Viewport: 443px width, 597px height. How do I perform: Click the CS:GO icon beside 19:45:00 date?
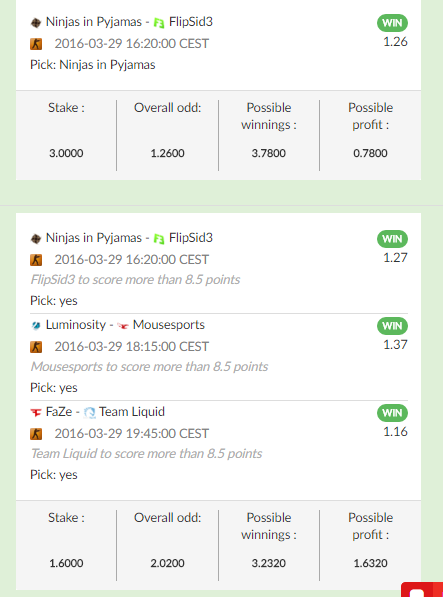click(x=36, y=434)
